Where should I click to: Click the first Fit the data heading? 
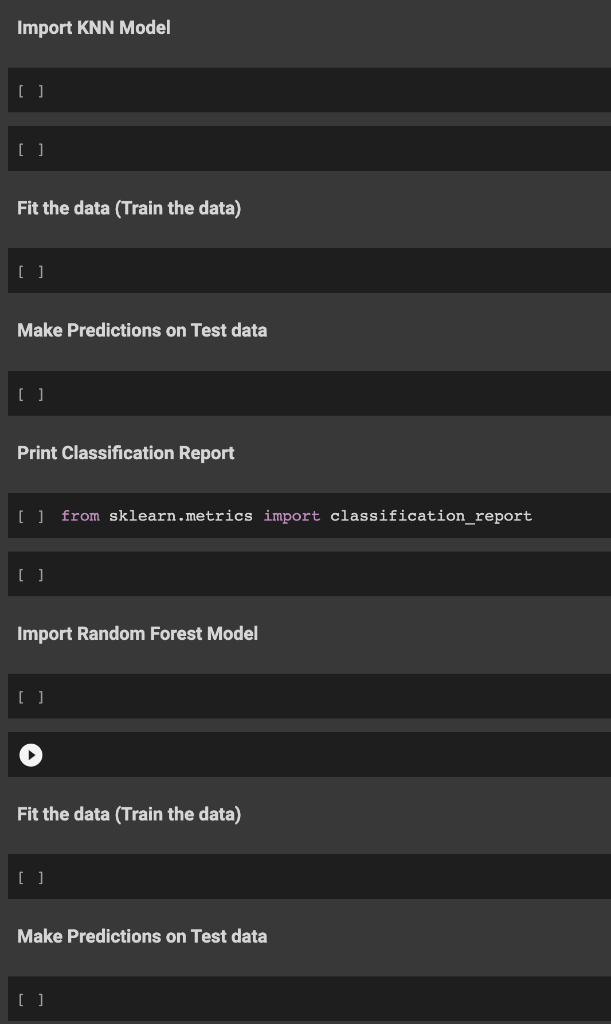point(128,208)
